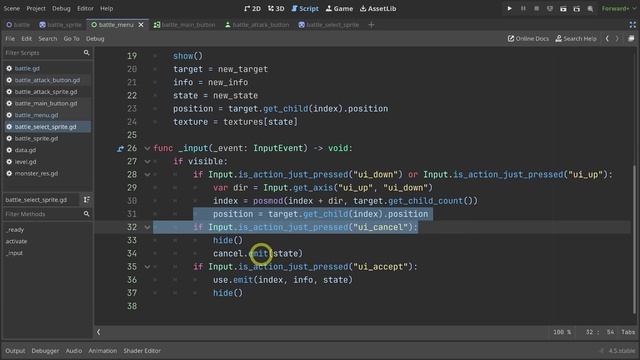Viewport: 640px width, 360px height.
Task: Click the 100 % zoom indicator
Action: click(562, 332)
